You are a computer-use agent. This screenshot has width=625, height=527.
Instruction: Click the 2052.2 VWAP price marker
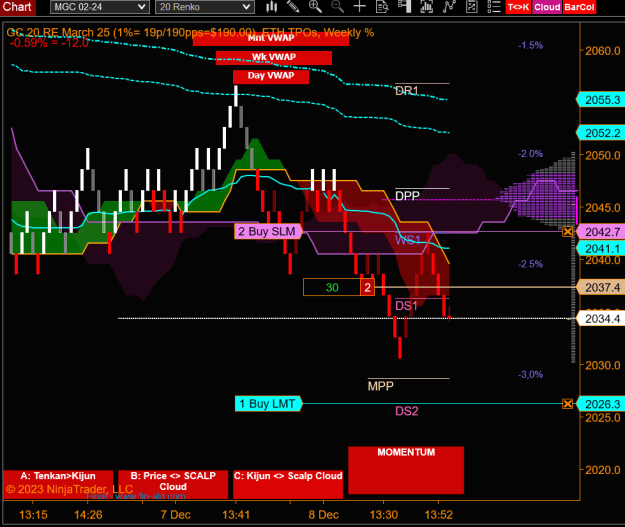pyautogui.click(x=600, y=133)
